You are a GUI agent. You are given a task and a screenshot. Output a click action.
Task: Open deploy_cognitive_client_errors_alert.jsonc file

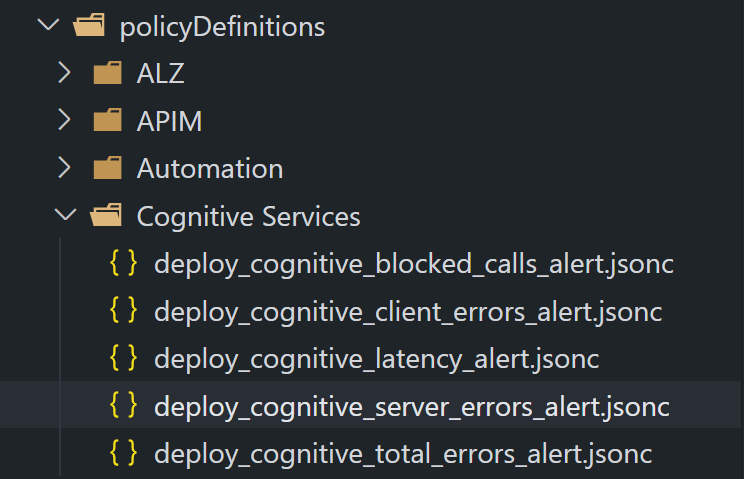(x=408, y=312)
